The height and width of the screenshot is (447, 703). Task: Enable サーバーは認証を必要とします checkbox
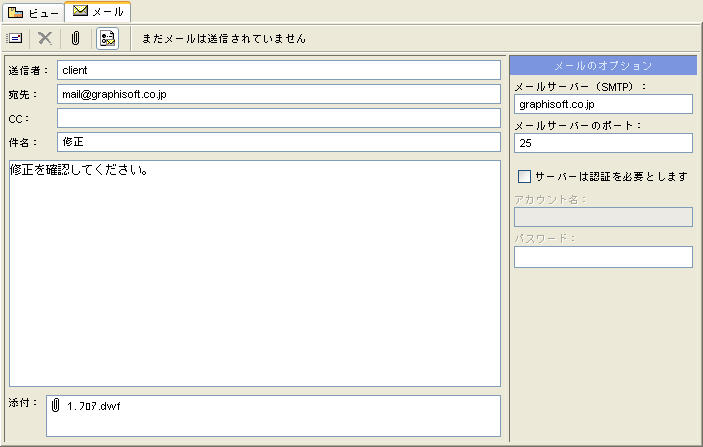click(524, 176)
